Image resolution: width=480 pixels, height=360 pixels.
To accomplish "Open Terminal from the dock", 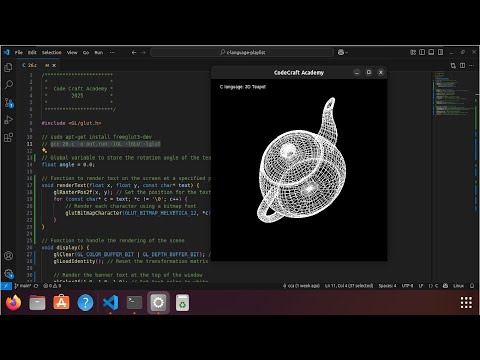I will (x=134, y=303).
